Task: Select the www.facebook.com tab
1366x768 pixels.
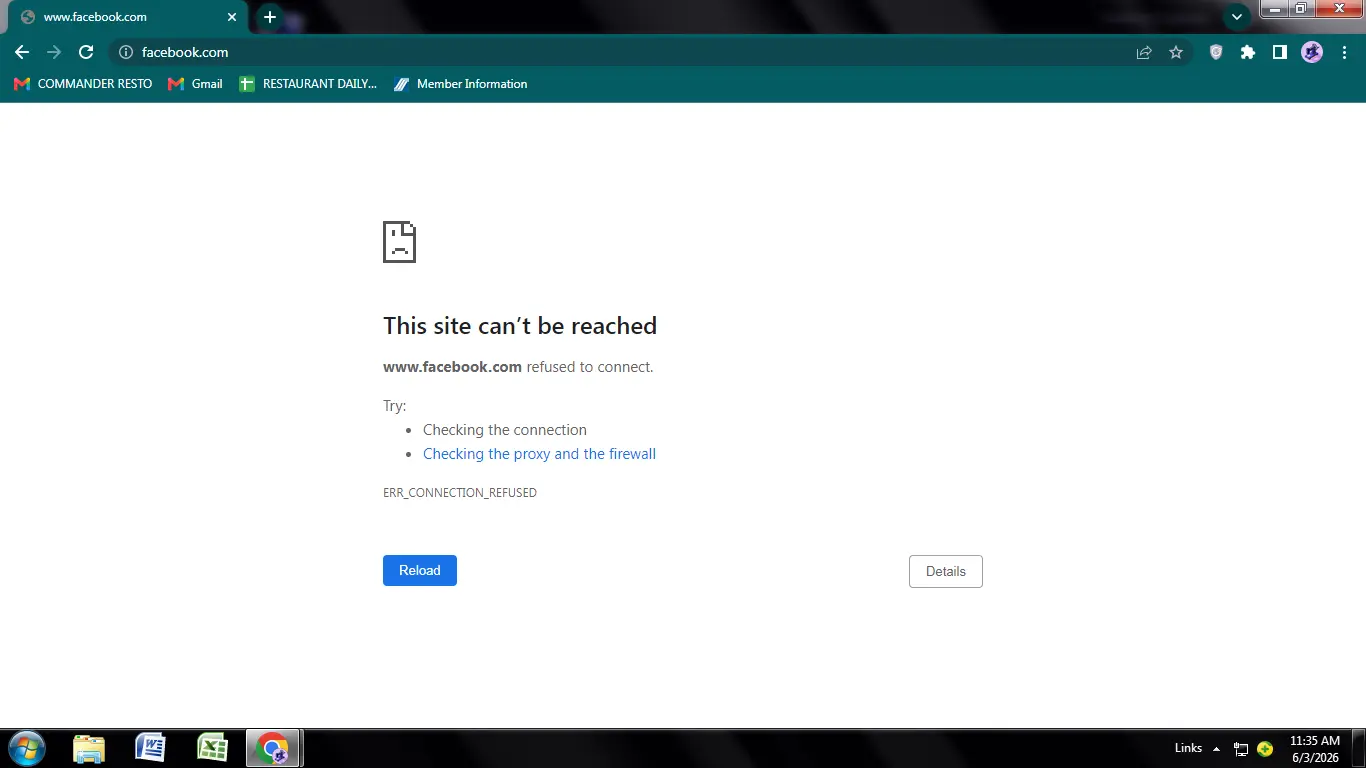Action: click(127, 17)
